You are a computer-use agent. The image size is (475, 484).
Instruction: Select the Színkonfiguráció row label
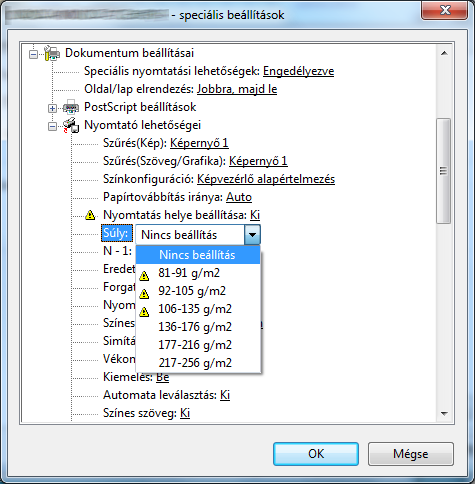pyautogui.click(x=148, y=179)
